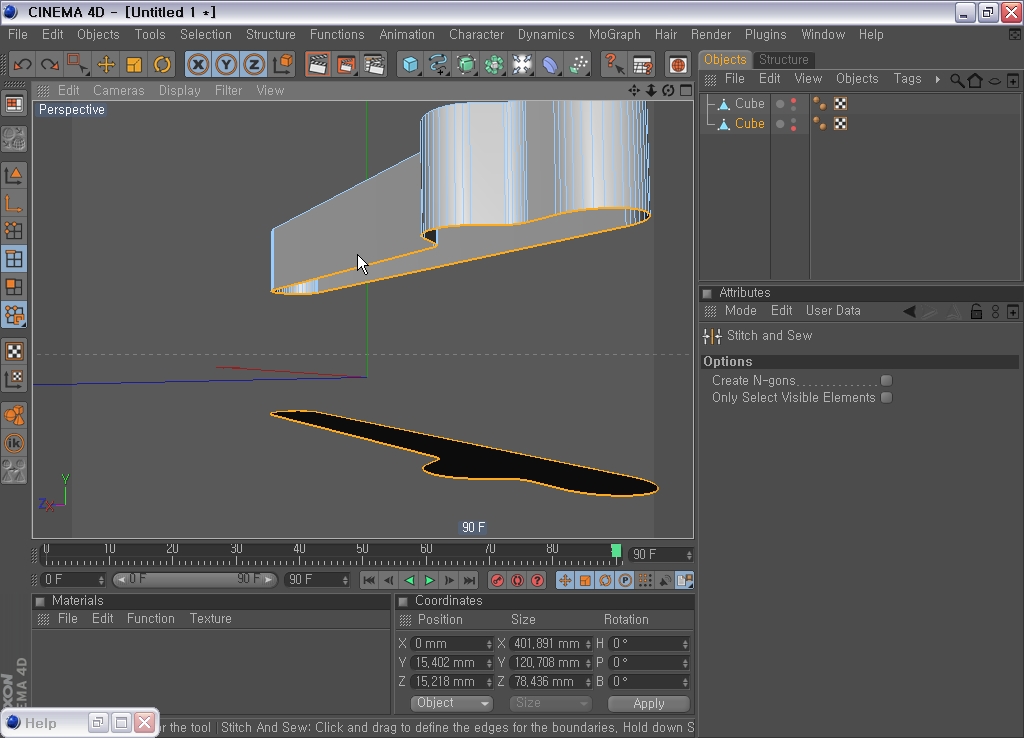The height and width of the screenshot is (738, 1024).
Task: Click the 0 F to 90 F range bar
Action: [x=195, y=579]
